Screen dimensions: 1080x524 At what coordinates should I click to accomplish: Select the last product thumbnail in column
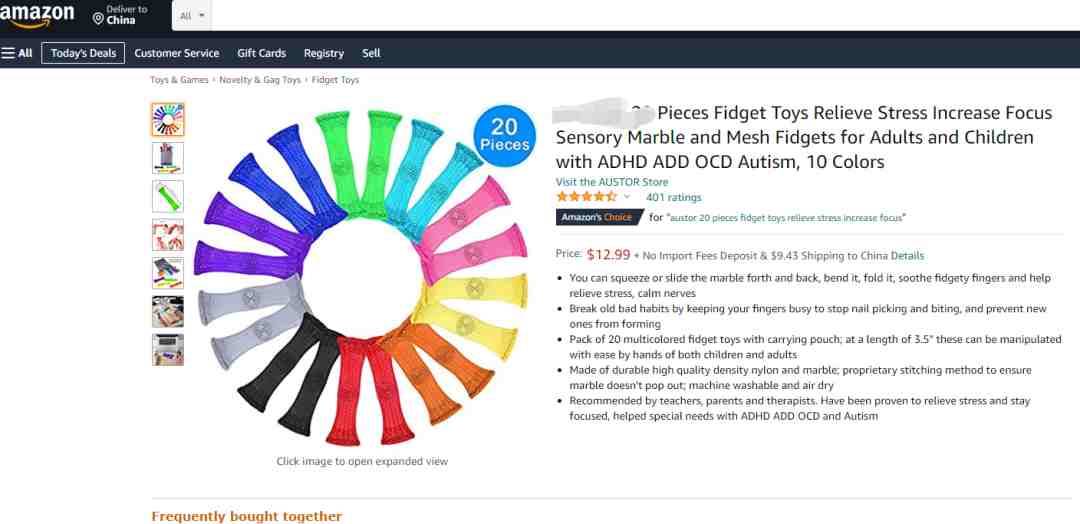(168, 349)
